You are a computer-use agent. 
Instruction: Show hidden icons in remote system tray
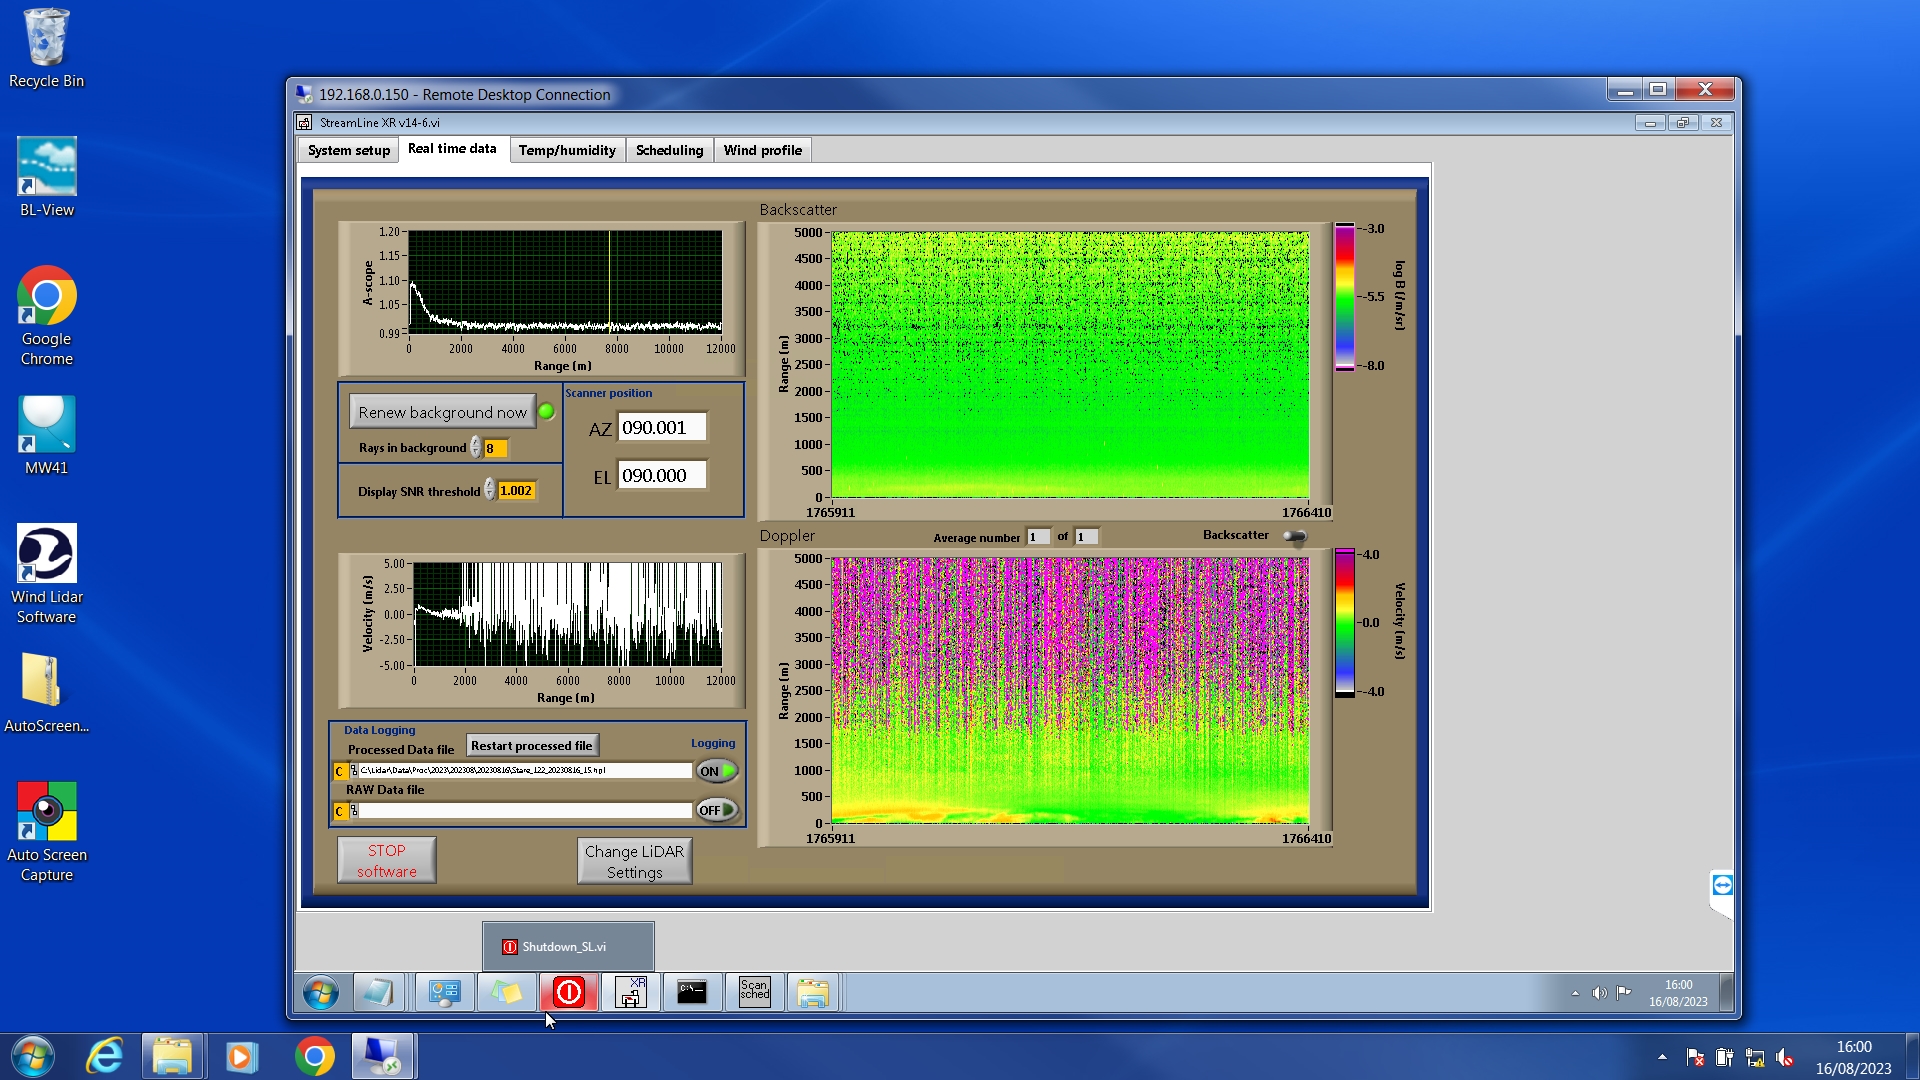[x=1575, y=993]
